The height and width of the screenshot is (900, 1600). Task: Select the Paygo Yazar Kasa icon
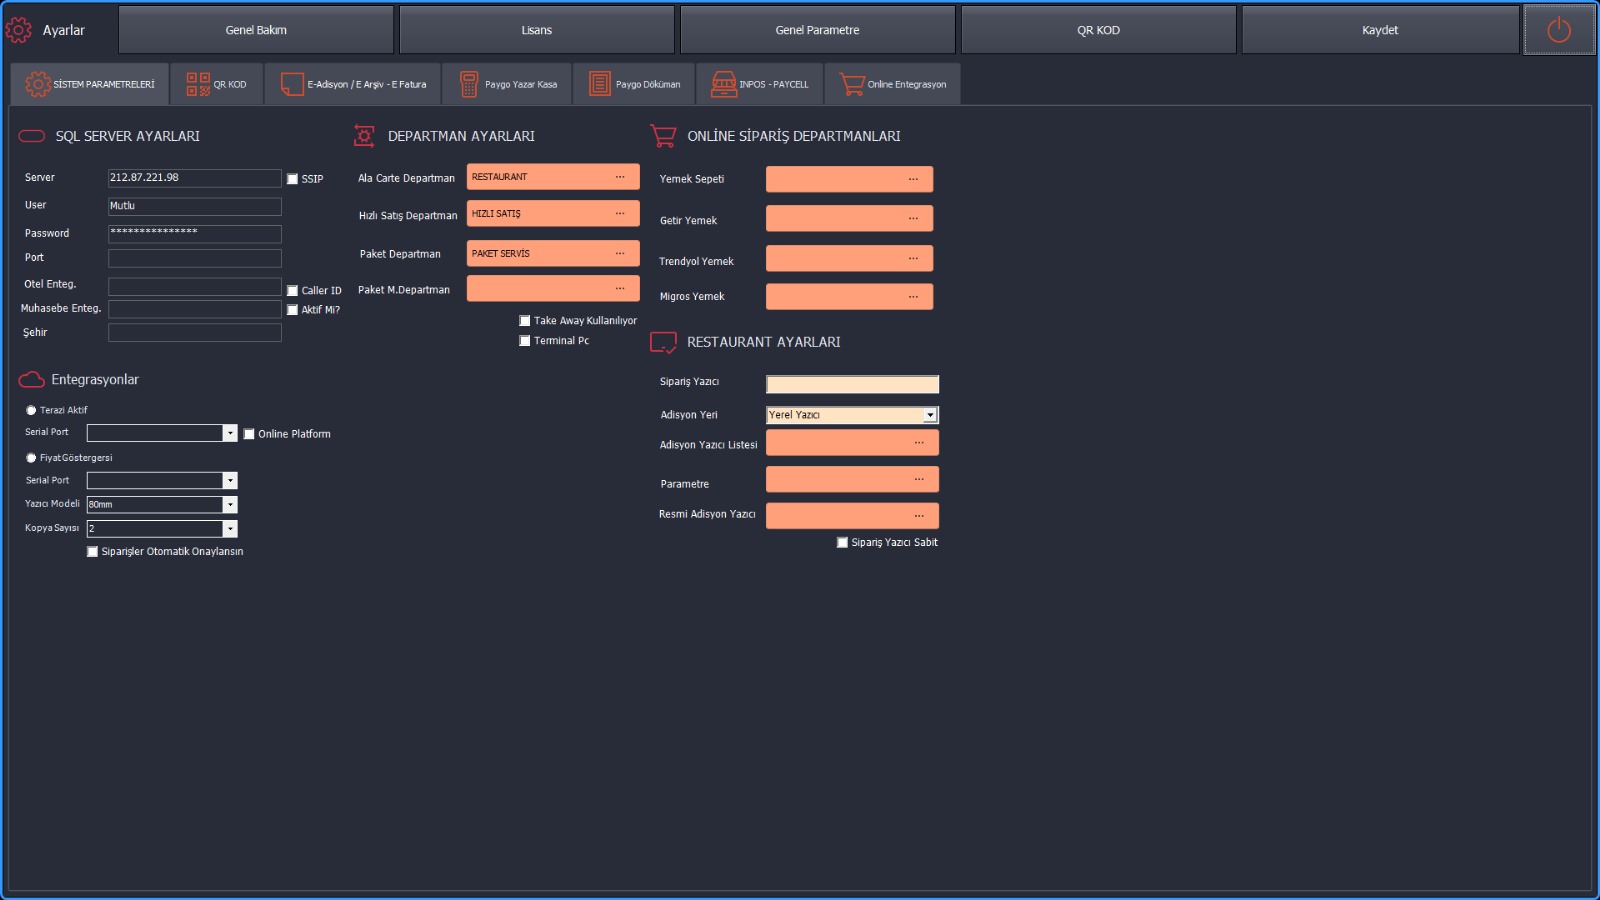coord(469,84)
